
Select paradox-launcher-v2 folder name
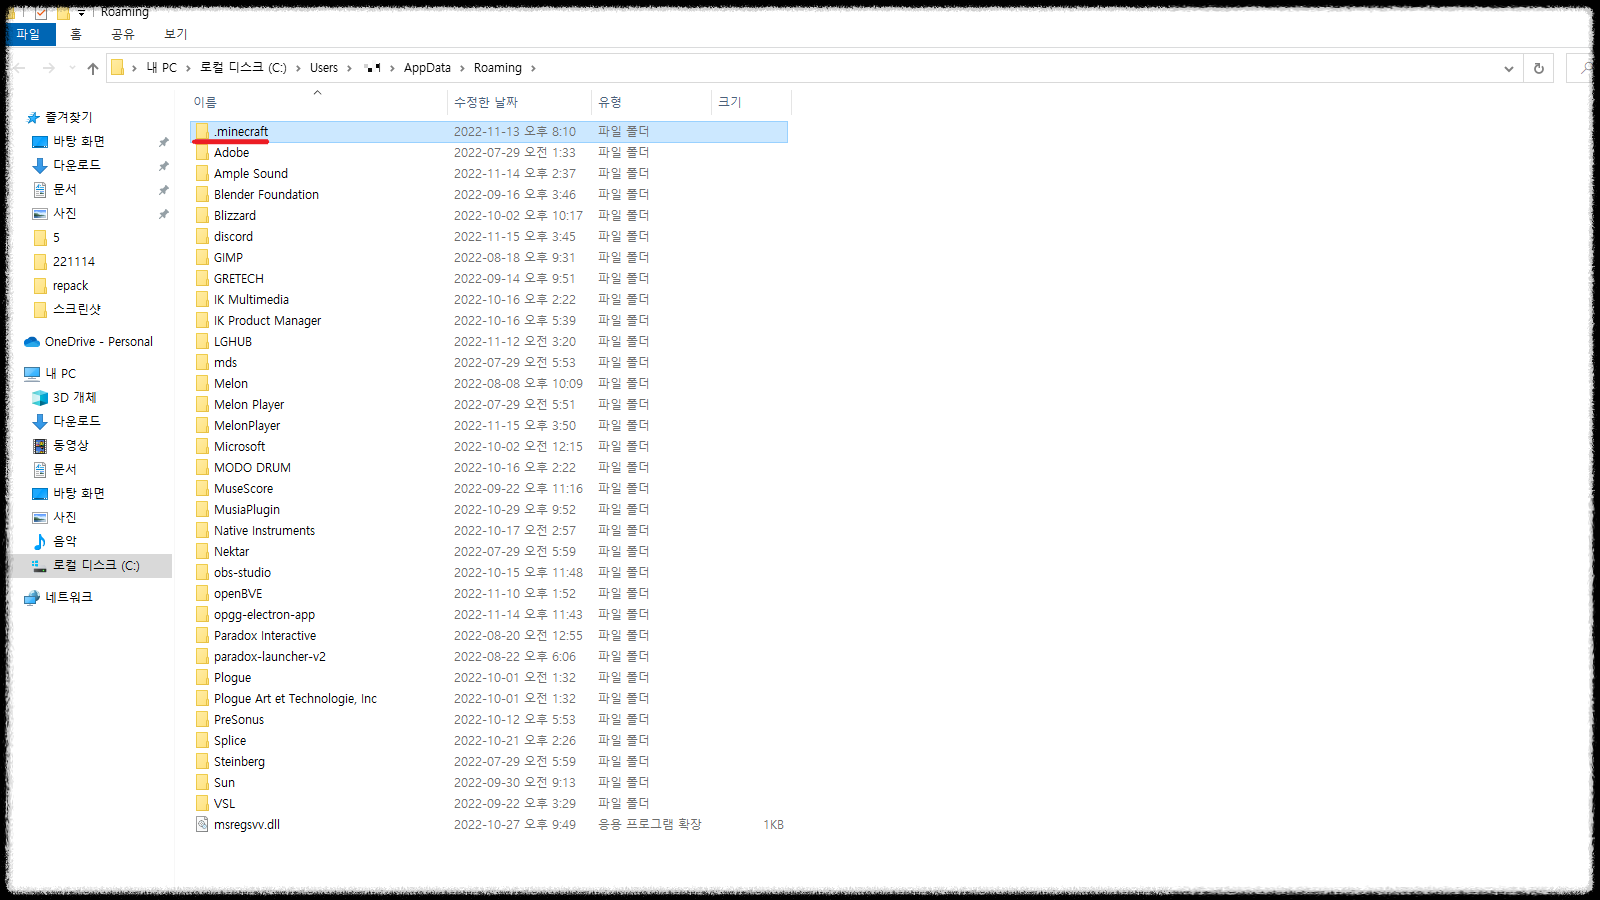click(270, 656)
